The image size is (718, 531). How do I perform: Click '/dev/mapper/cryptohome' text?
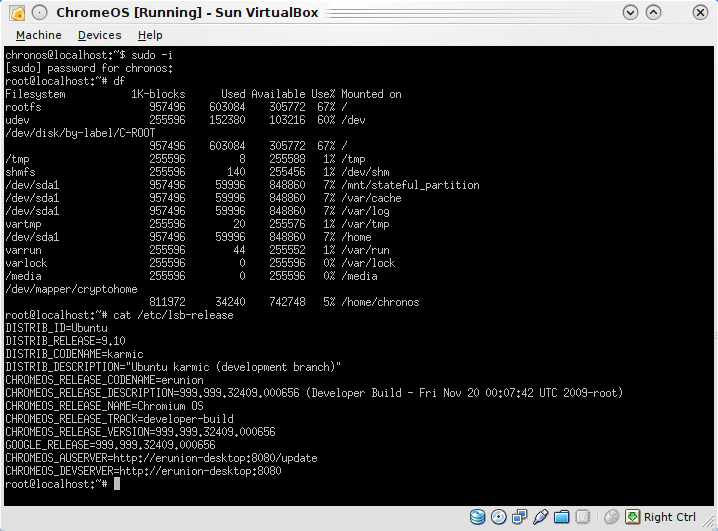(71, 289)
